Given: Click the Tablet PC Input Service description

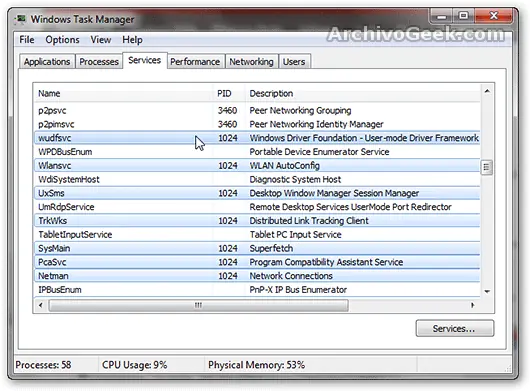Looking at the screenshot, I should pyautogui.click(x=295, y=235).
